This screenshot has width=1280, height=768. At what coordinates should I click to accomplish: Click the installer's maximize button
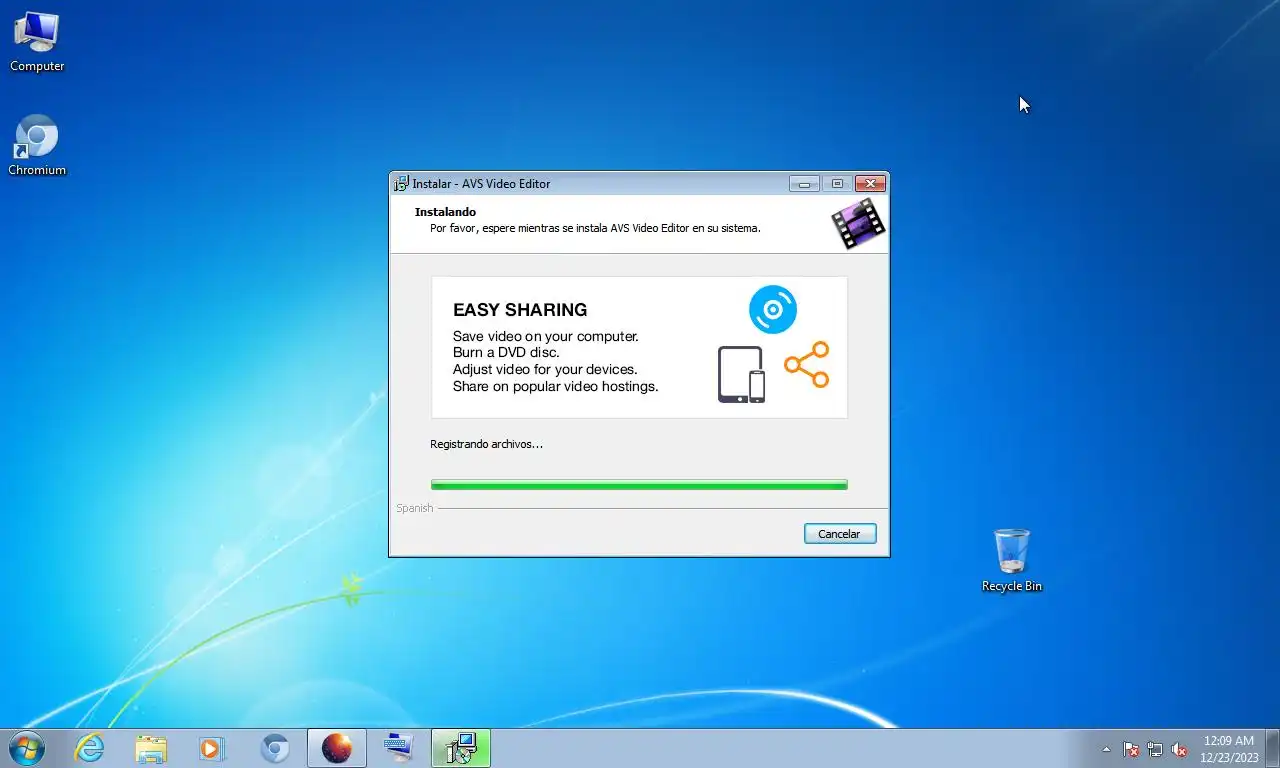(837, 184)
